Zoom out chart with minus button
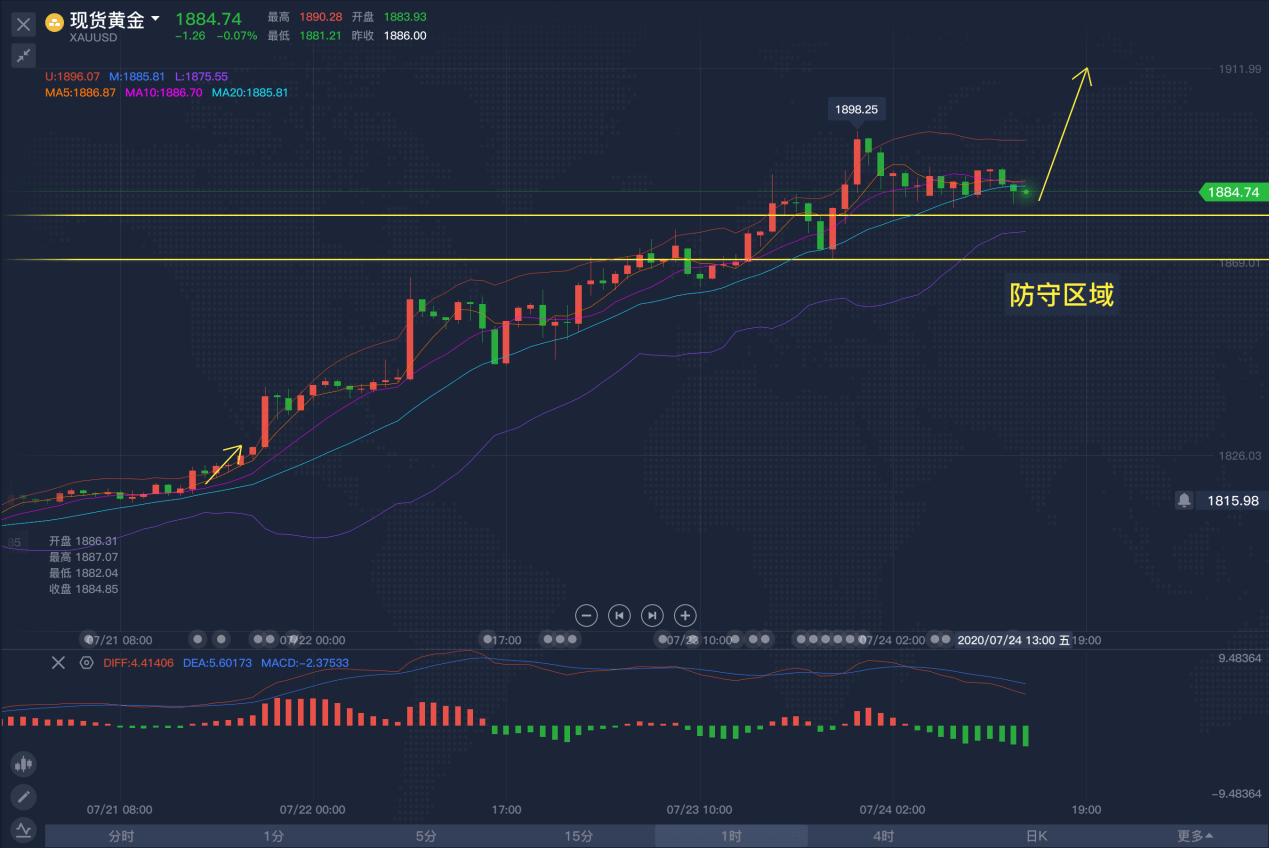This screenshot has height=848, width=1269. tap(587, 615)
